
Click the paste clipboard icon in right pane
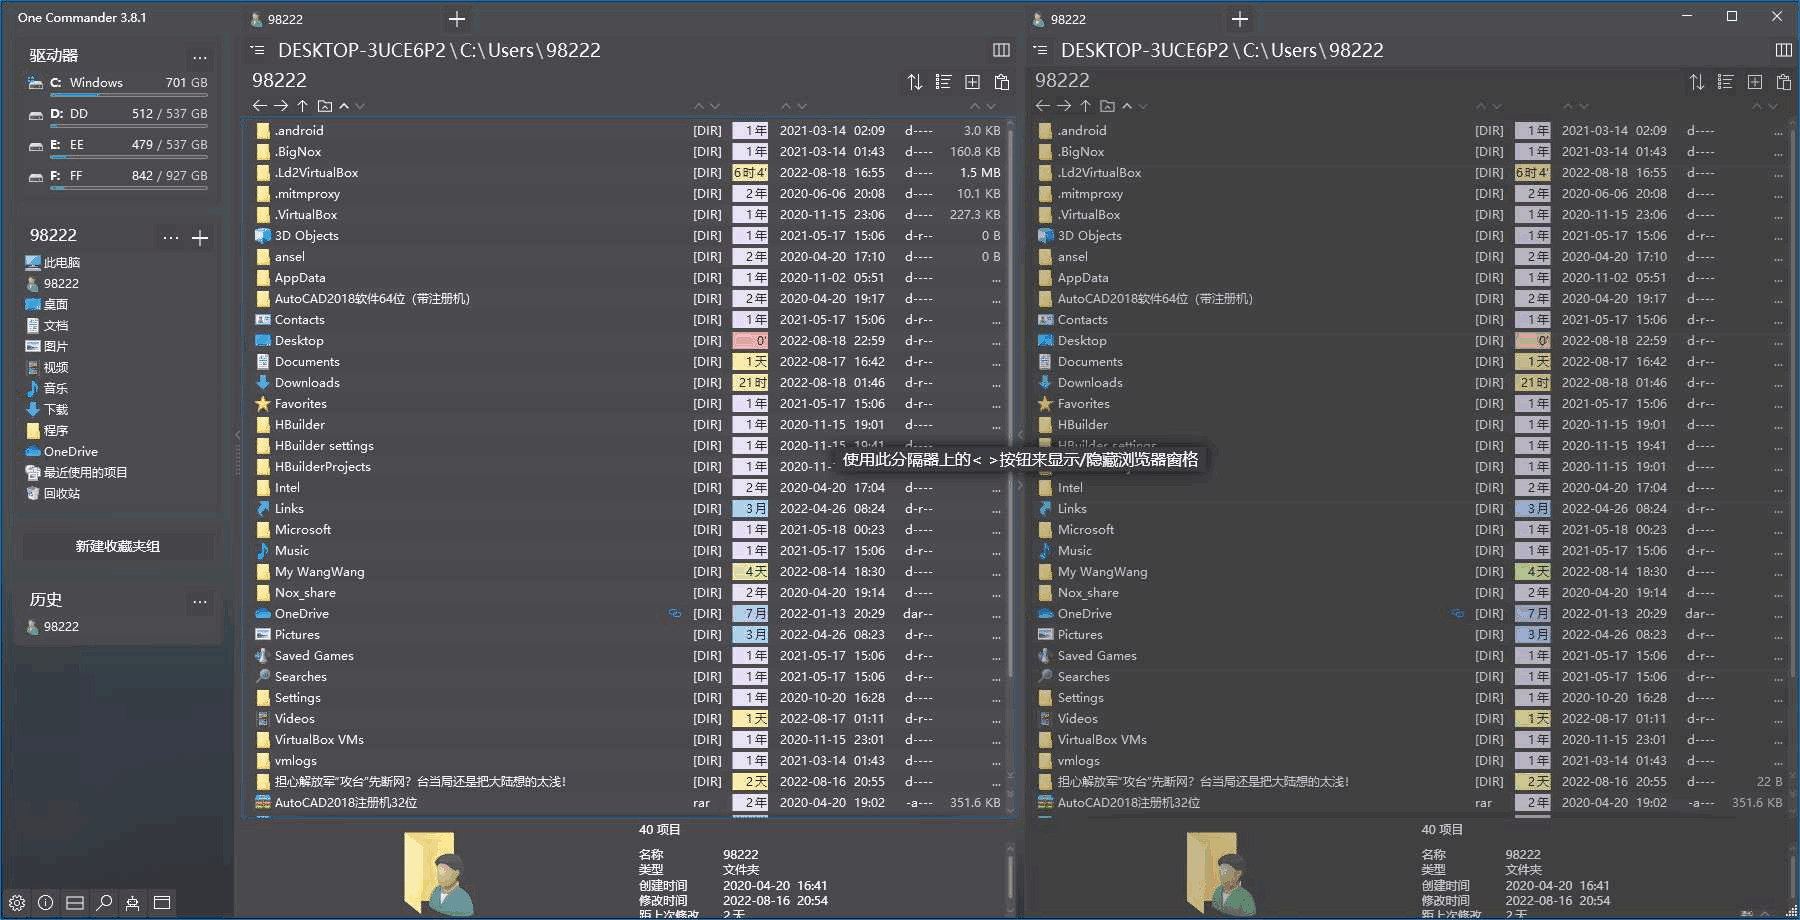[1783, 82]
